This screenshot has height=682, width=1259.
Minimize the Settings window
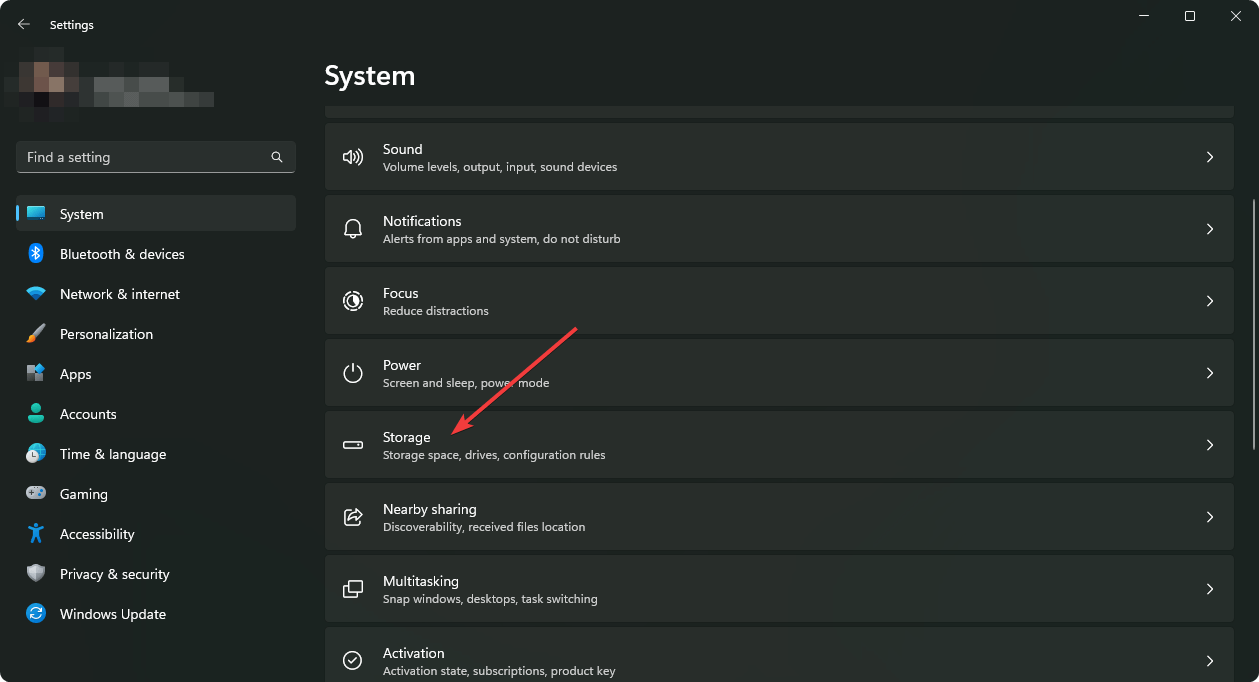coord(1144,16)
